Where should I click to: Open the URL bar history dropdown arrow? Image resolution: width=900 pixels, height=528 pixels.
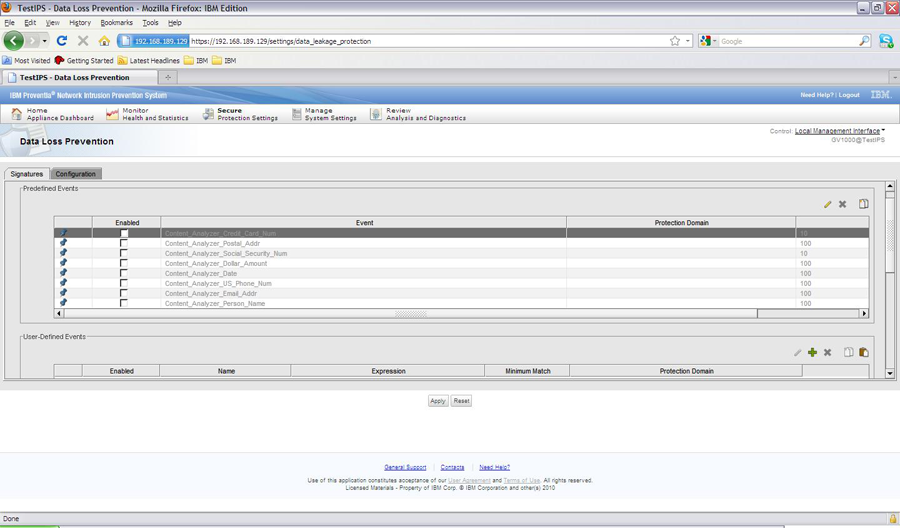pos(688,41)
